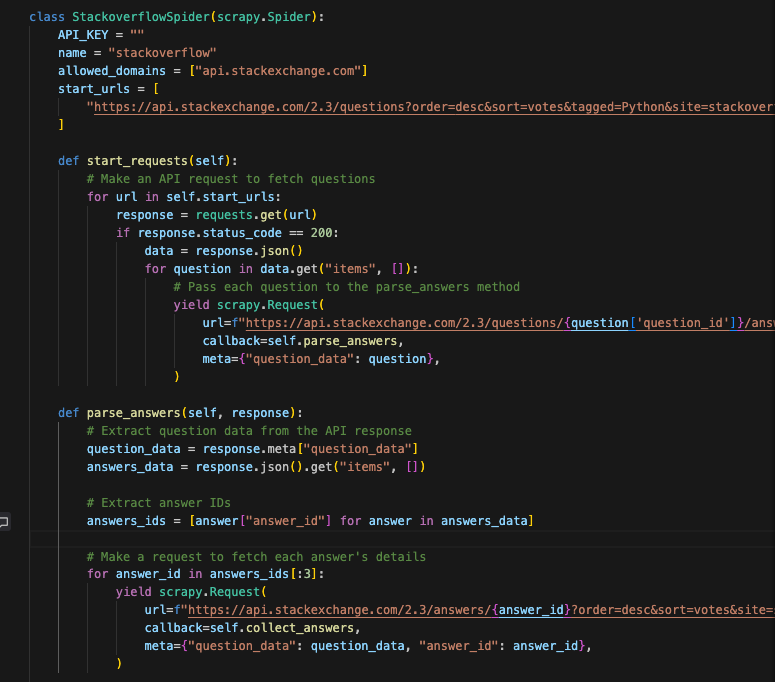Viewport: 775px width, 682px height.
Task: Click the blank line below answers_ids assignment
Action: [x=300, y=539]
